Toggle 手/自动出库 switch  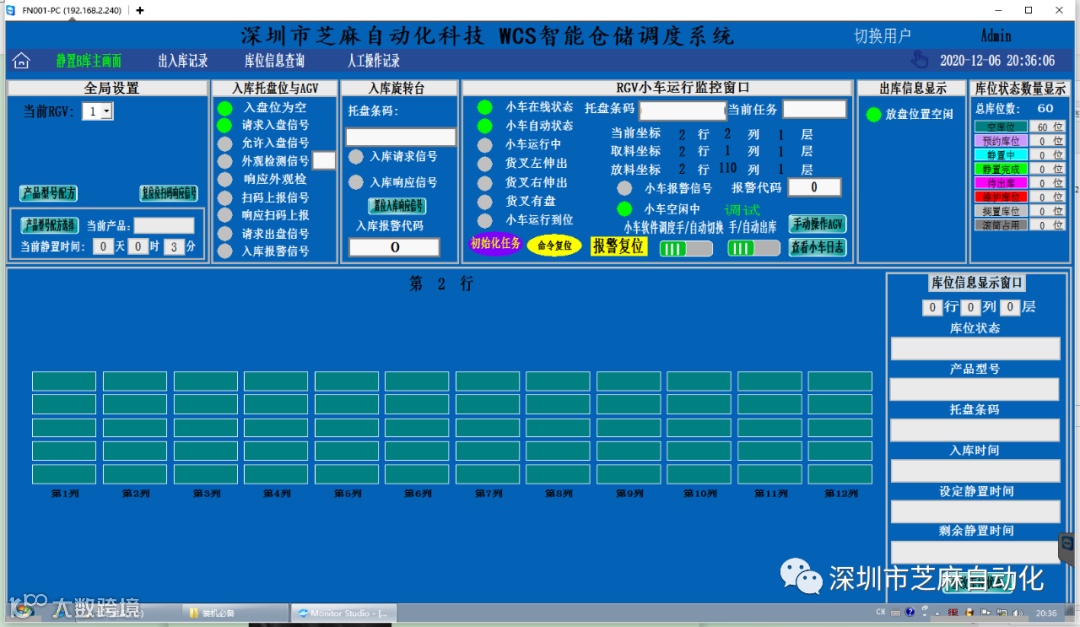754,248
